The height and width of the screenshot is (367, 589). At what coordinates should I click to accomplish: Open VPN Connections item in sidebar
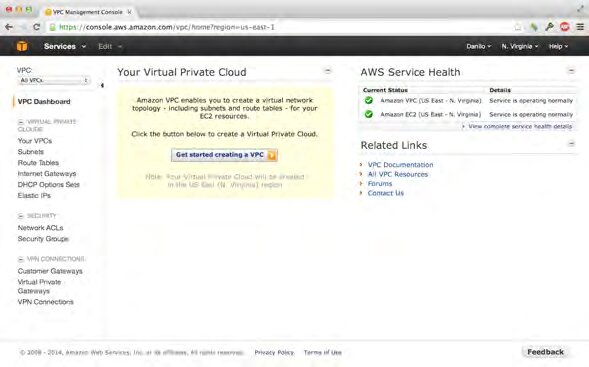click(x=45, y=302)
